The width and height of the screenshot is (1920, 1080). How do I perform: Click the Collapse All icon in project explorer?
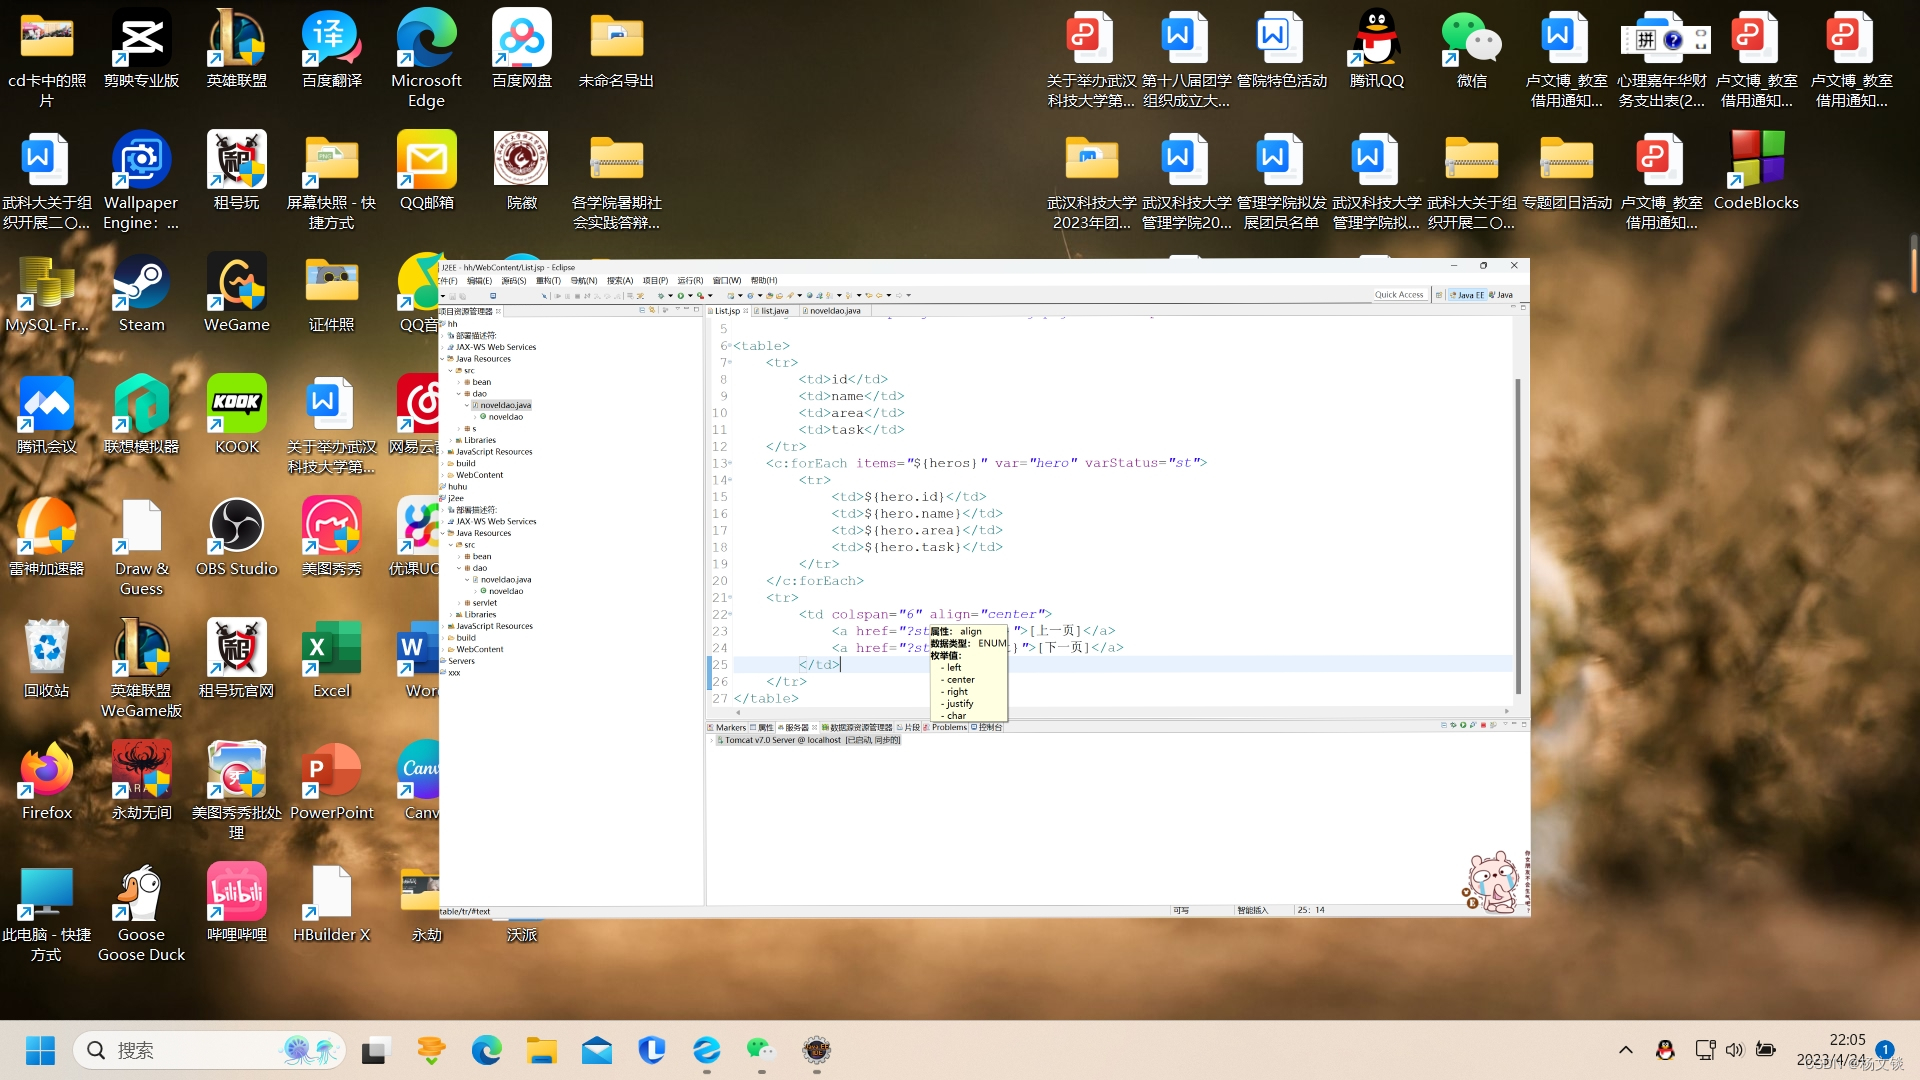(642, 310)
